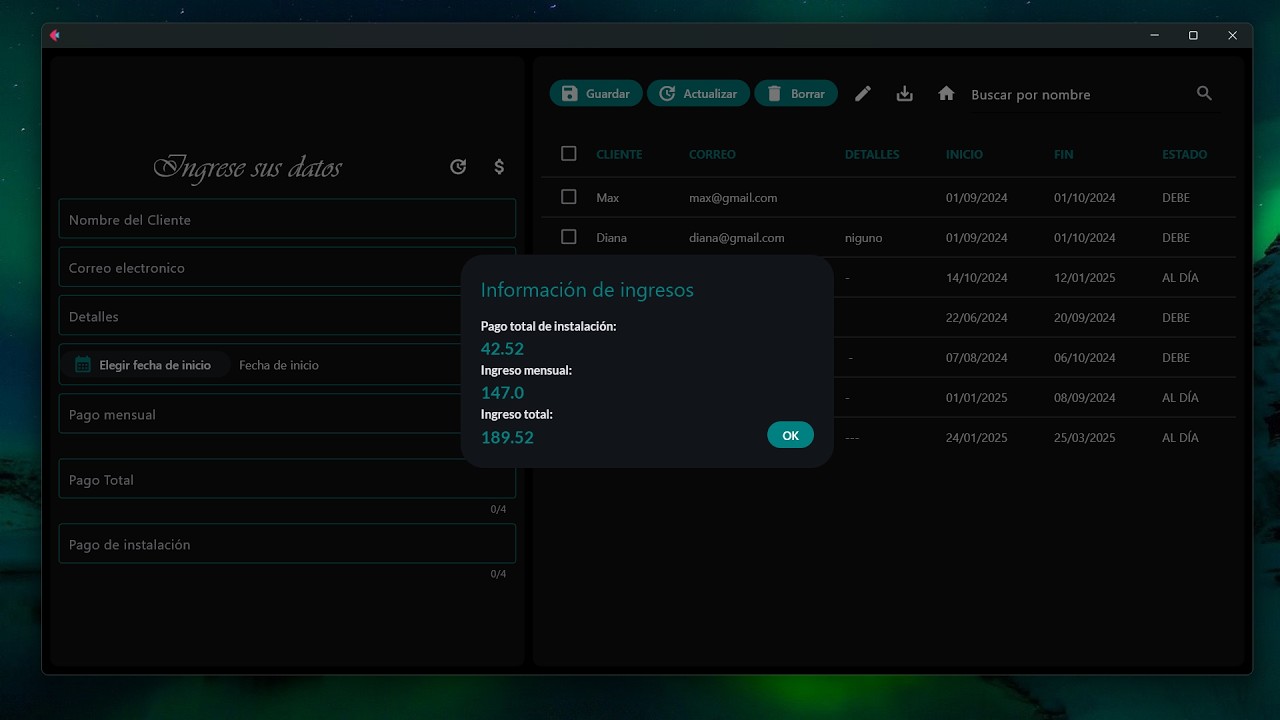The height and width of the screenshot is (720, 1280).
Task: Click the start date 22/06/2024
Action: (977, 318)
